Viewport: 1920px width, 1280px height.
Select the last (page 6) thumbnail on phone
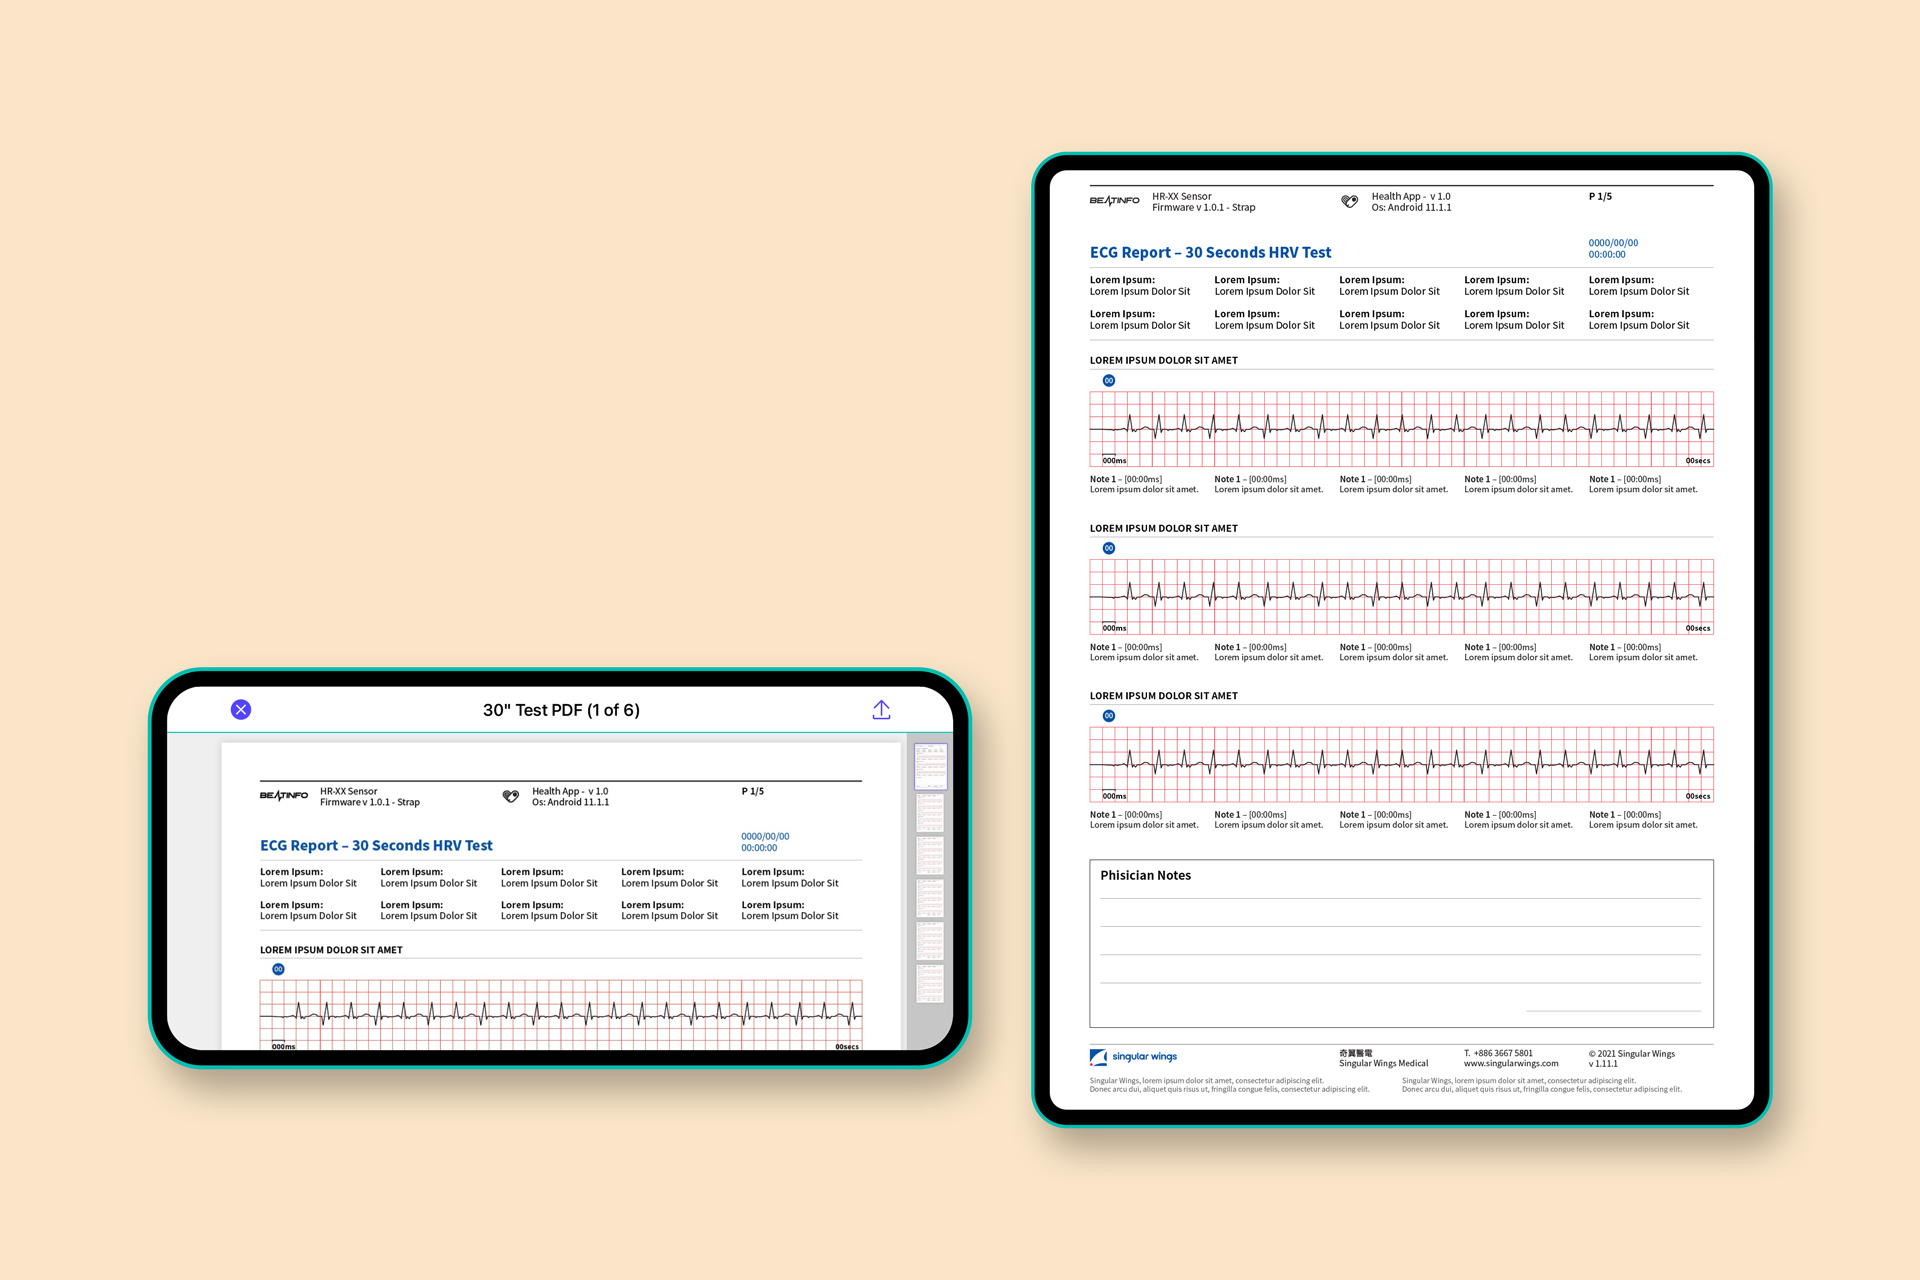[x=930, y=984]
